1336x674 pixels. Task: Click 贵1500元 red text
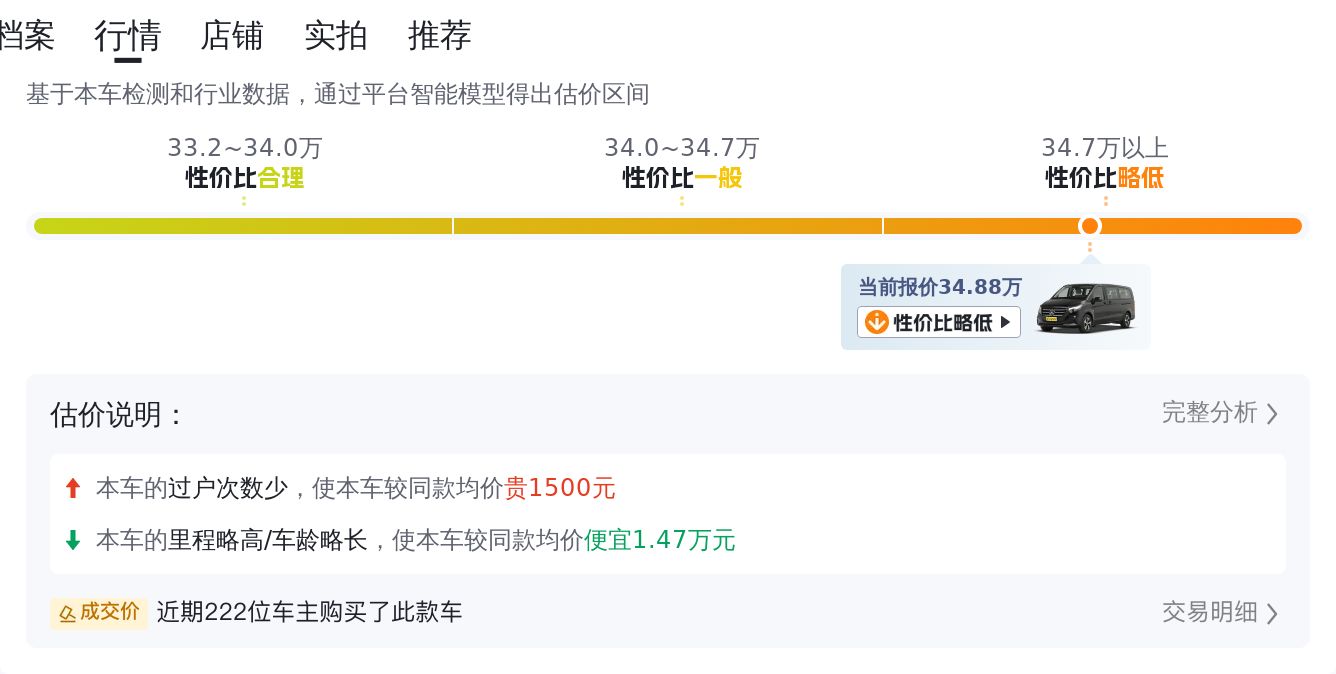560,488
